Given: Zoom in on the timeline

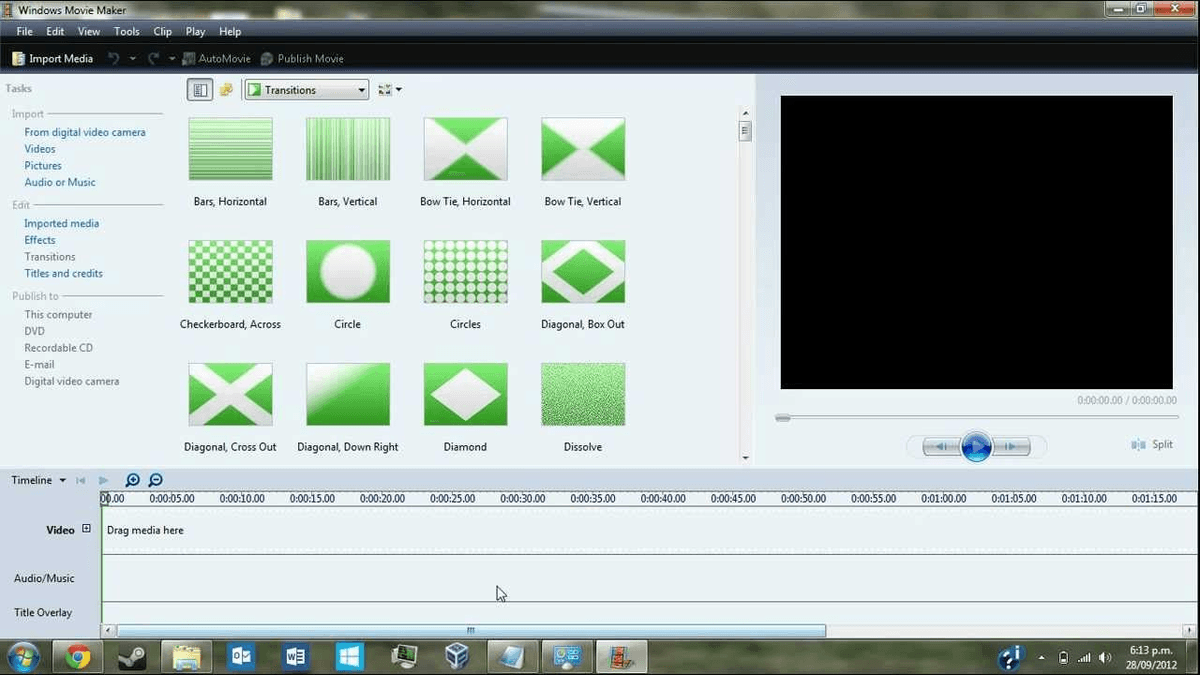Looking at the screenshot, I should point(131,480).
